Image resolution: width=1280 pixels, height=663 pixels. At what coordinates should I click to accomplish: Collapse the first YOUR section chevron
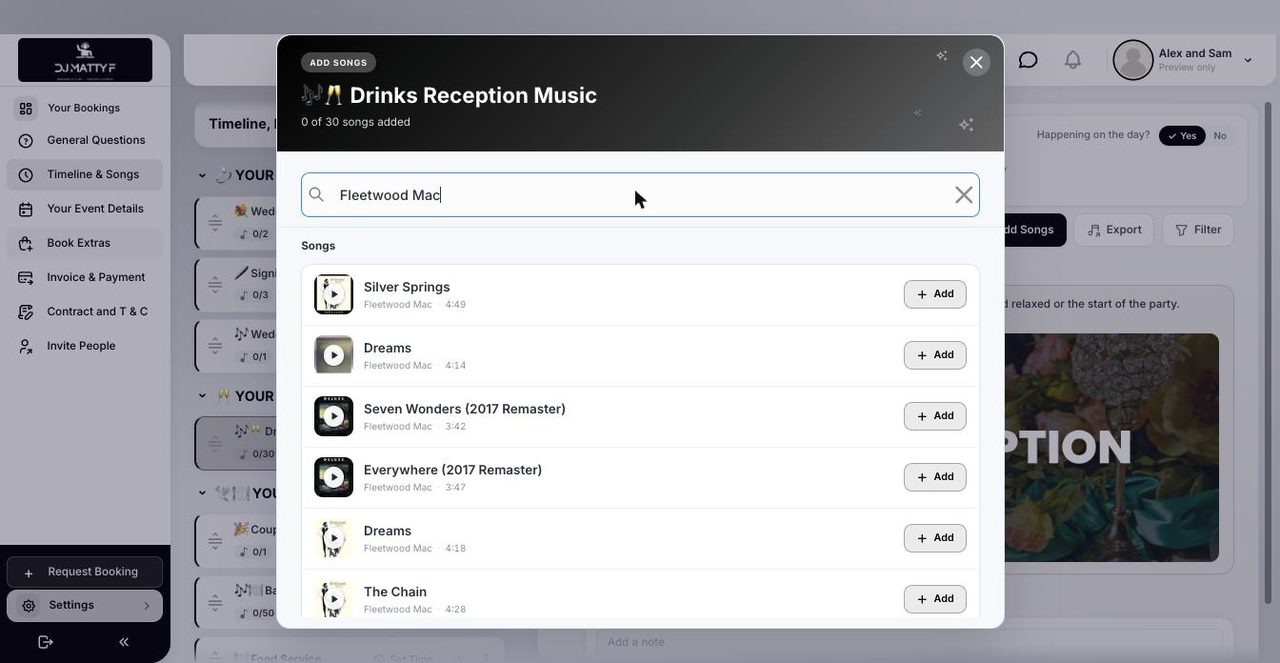pos(202,176)
